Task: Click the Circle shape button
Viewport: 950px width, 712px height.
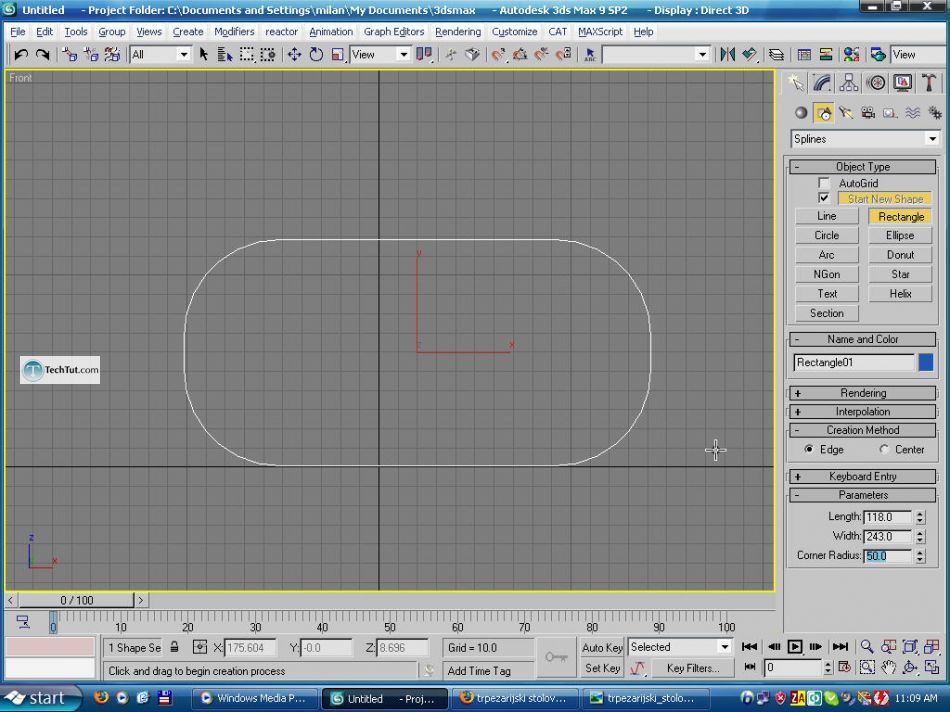Action: 826,235
